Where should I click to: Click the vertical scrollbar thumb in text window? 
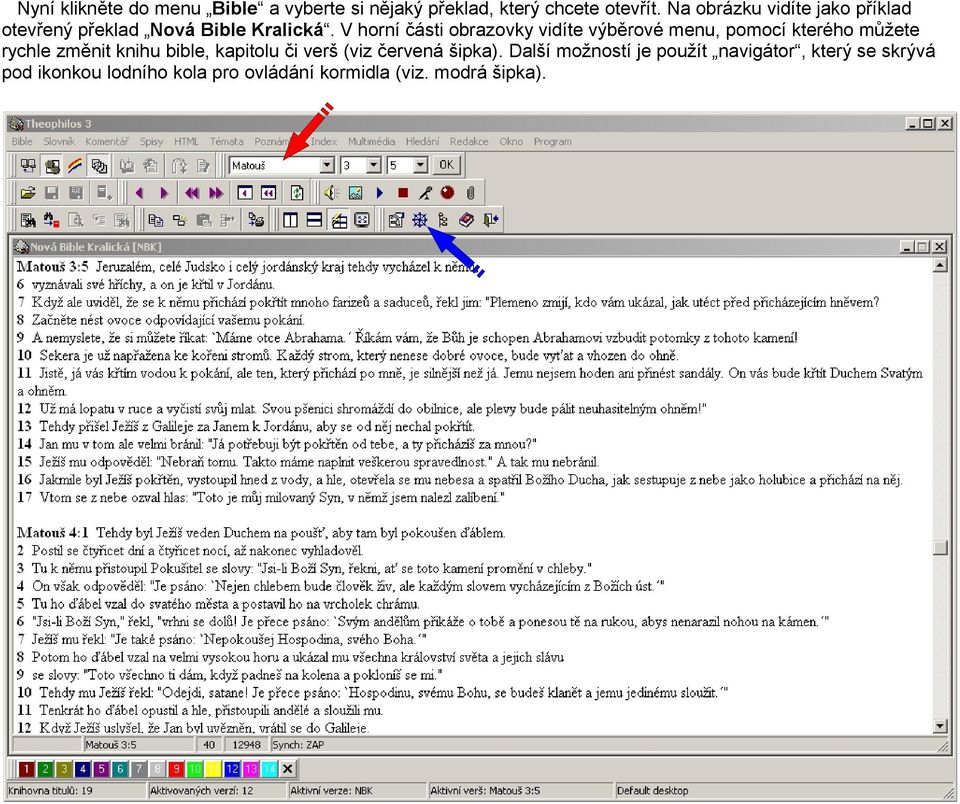click(x=940, y=547)
